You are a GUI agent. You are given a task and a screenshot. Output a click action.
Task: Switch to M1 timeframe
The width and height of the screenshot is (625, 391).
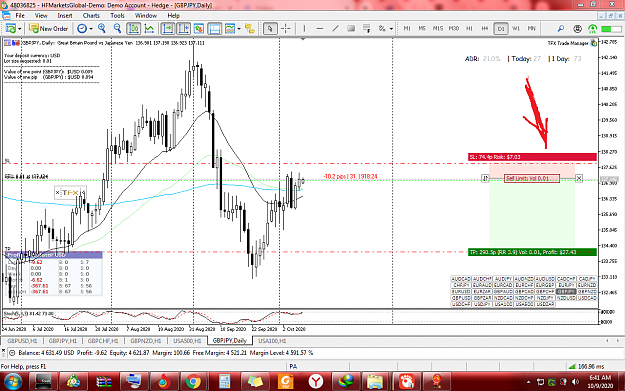(x=407, y=29)
